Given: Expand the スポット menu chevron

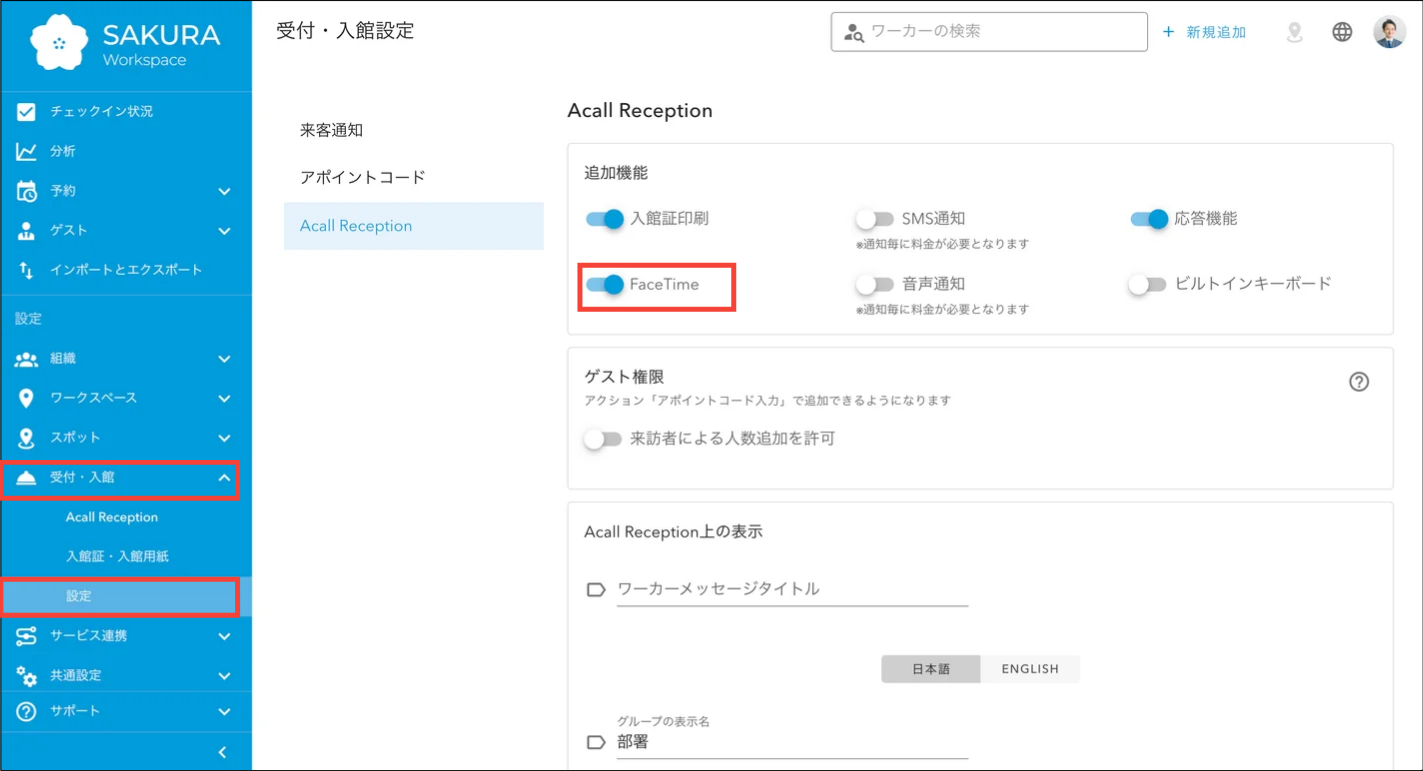Looking at the screenshot, I should pyautogui.click(x=224, y=438).
